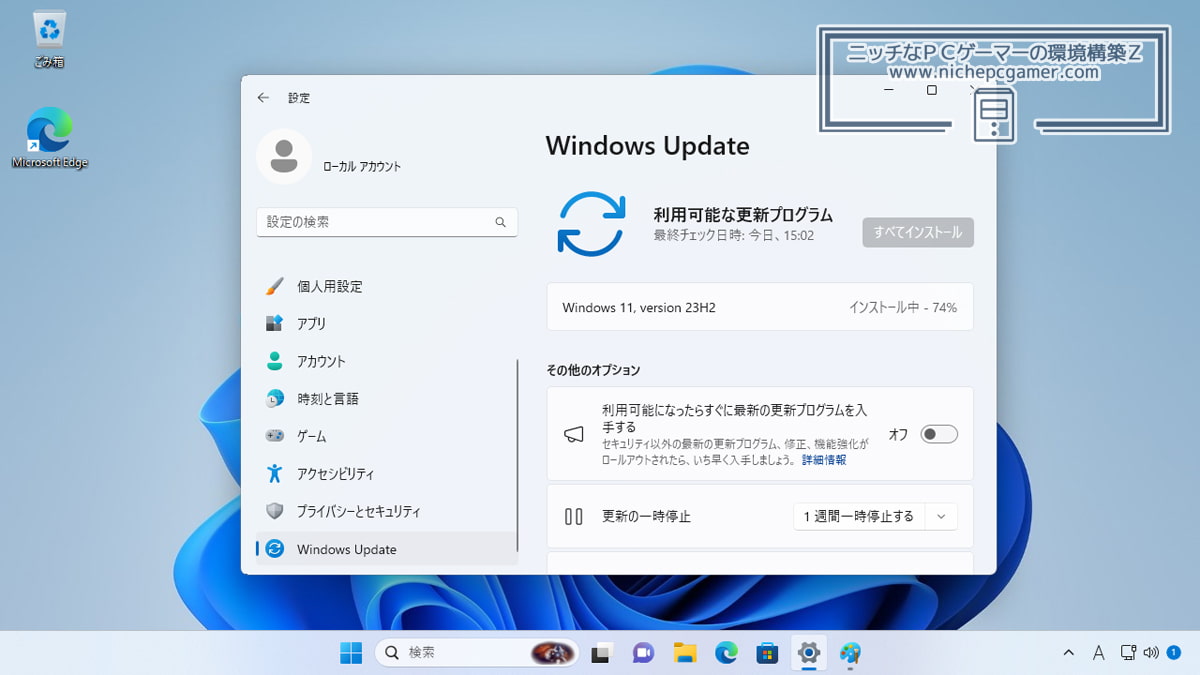The height and width of the screenshot is (675, 1200).
Task: Click the 最終チェック日時: 今日、15:02 text
Action: pos(733,236)
